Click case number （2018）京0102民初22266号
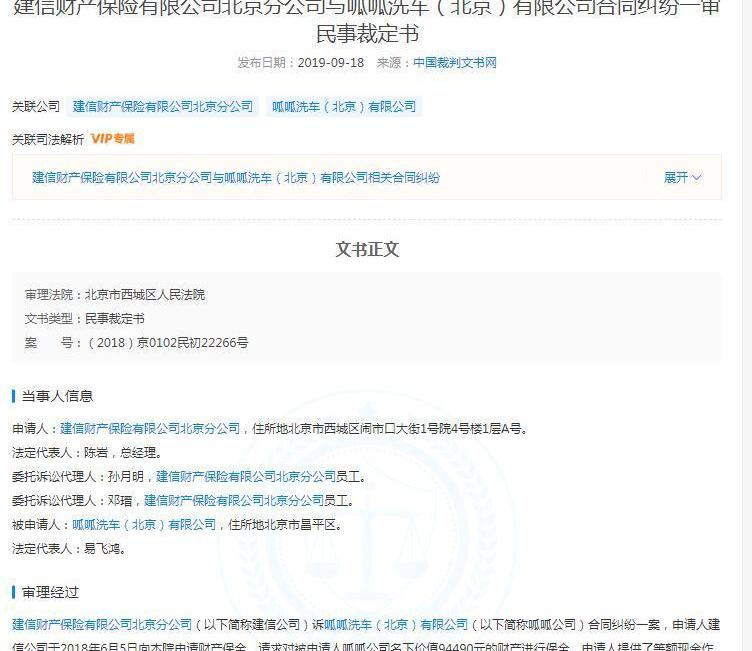This screenshot has width=752, height=651. (x=166, y=343)
